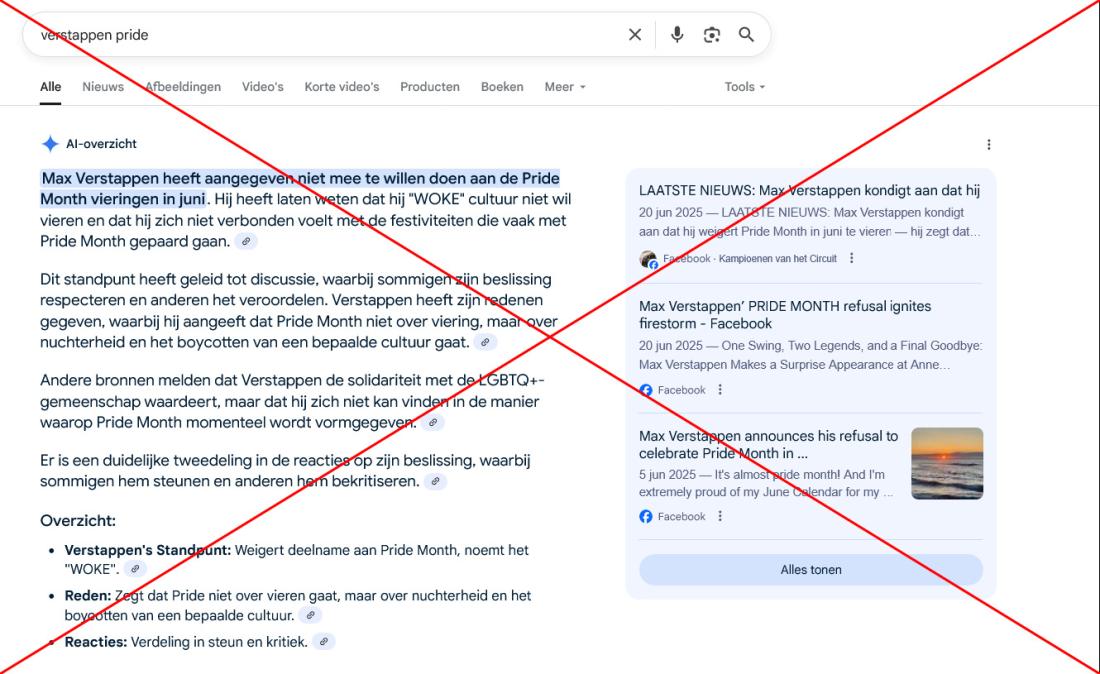Screen dimensions: 1100x674
Task: Click the Kampioenen van het Circuit profile icon
Action: click(x=648, y=259)
